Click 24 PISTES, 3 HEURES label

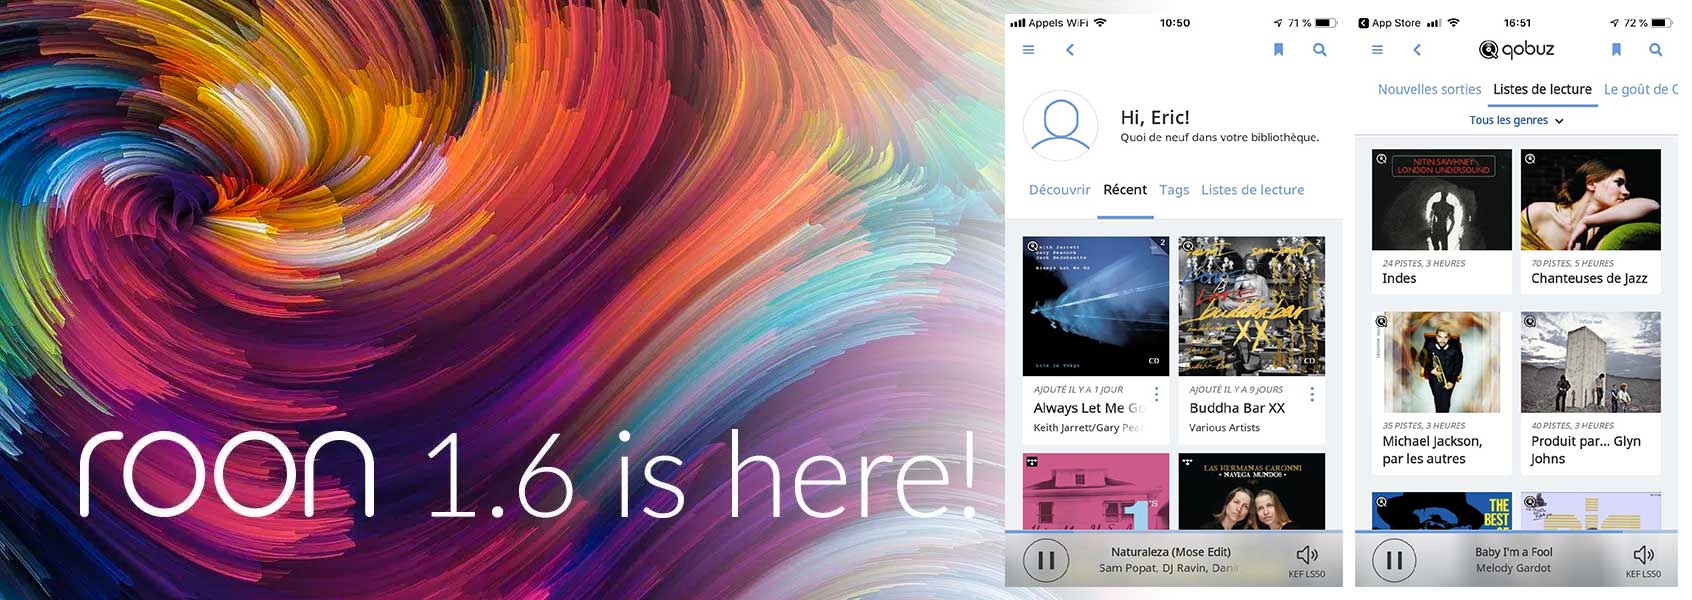pos(1424,264)
